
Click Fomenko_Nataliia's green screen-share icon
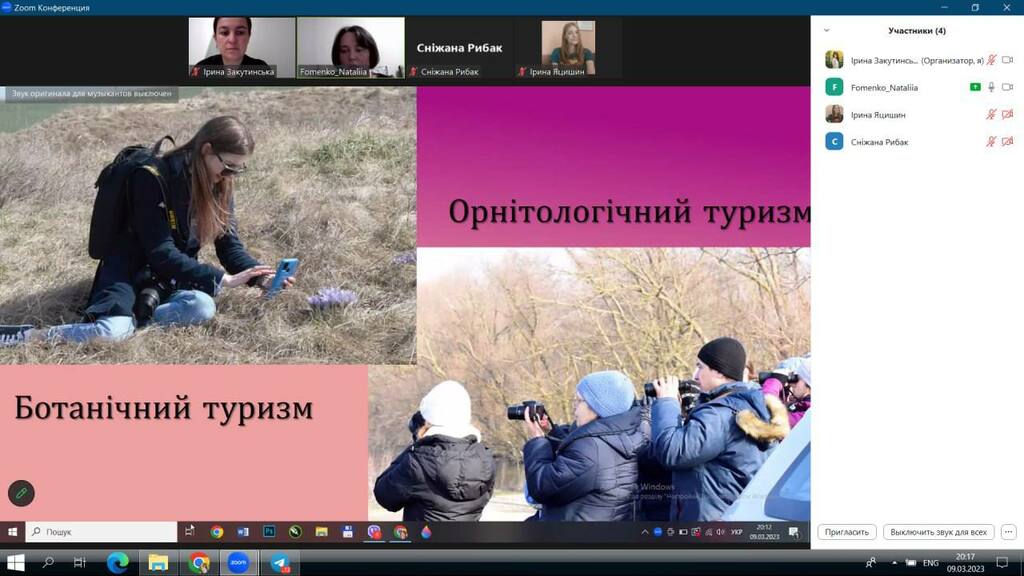[975, 87]
